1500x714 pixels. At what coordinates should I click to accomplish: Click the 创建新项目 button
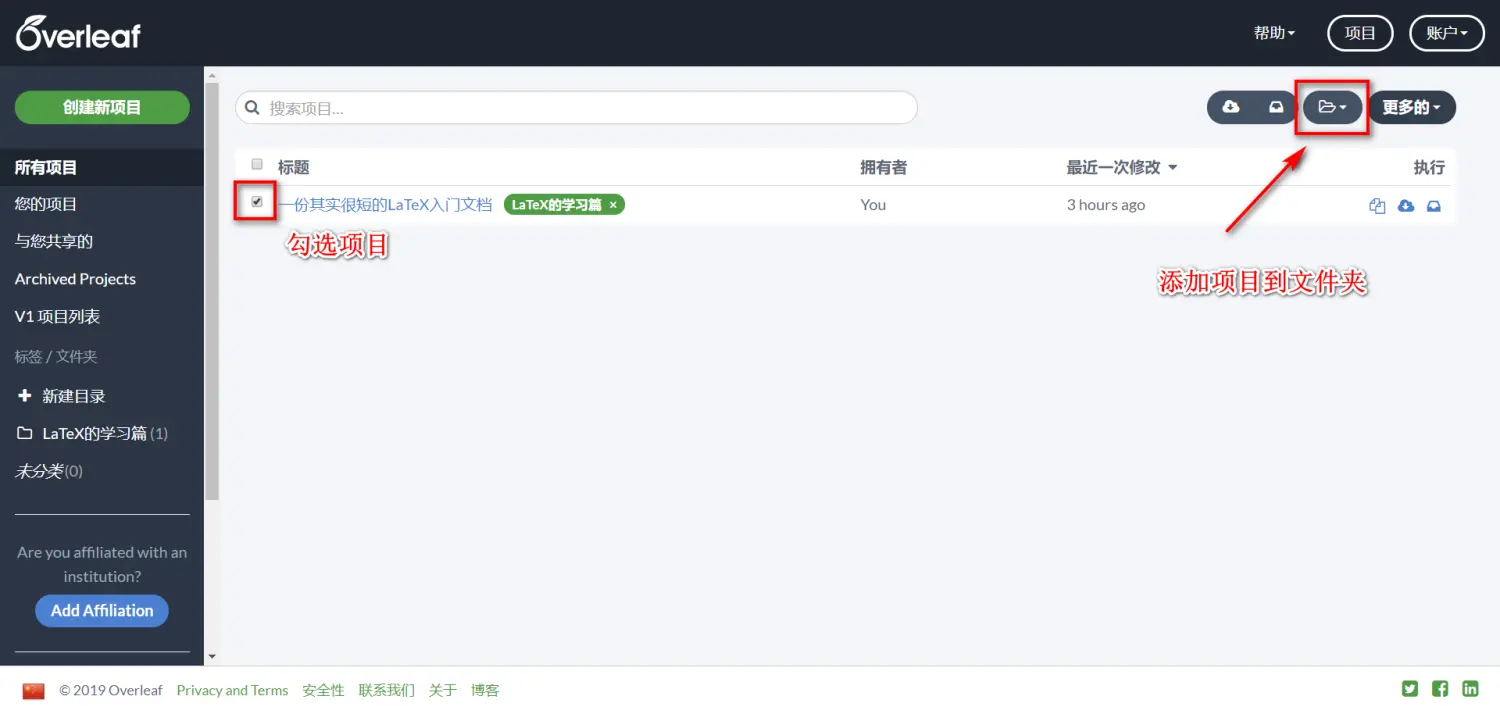(102, 107)
